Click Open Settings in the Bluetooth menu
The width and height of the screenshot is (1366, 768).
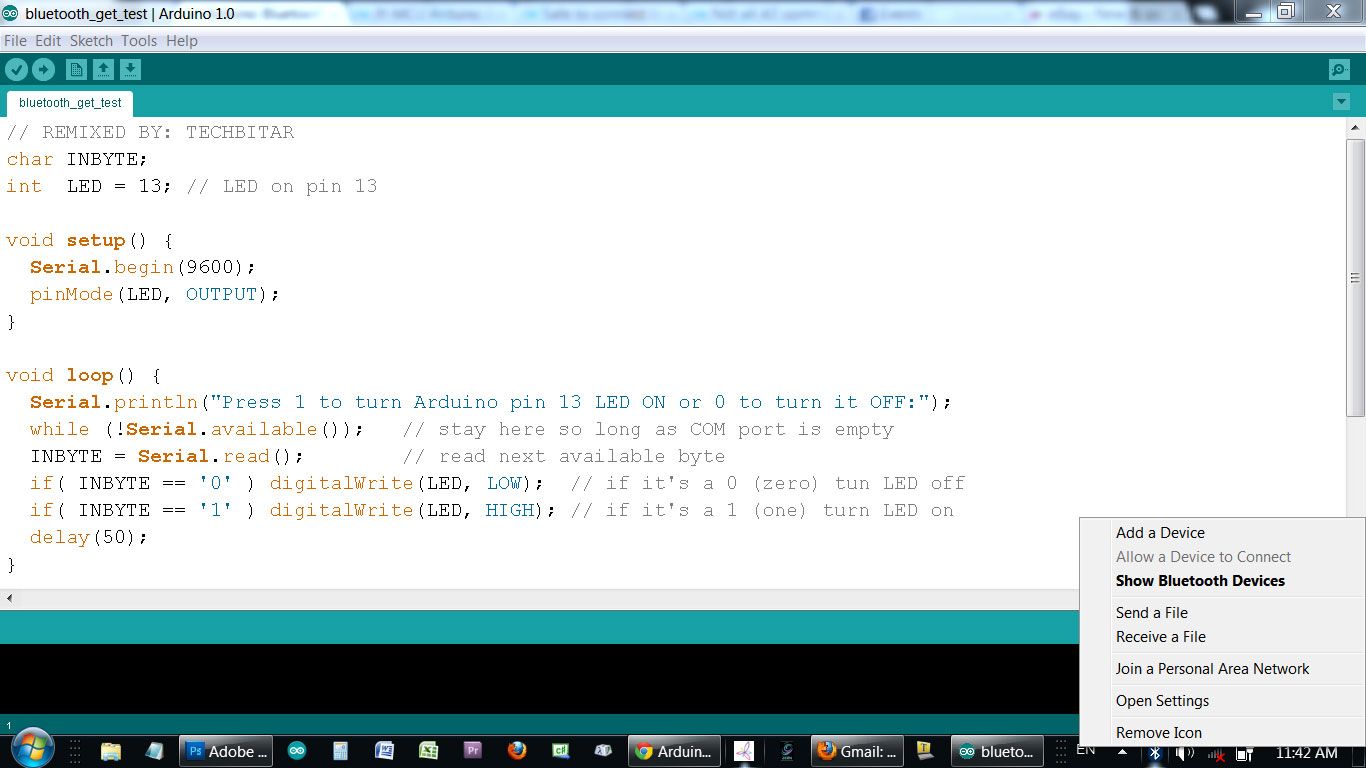[x=1162, y=700]
